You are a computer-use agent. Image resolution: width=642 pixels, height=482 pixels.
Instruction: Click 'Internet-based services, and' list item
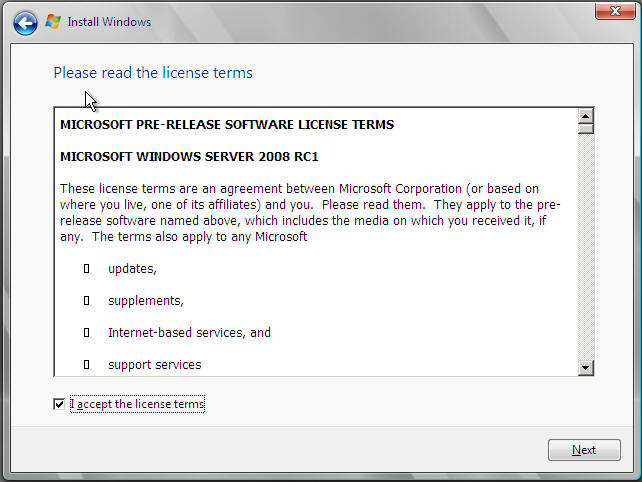(x=189, y=333)
